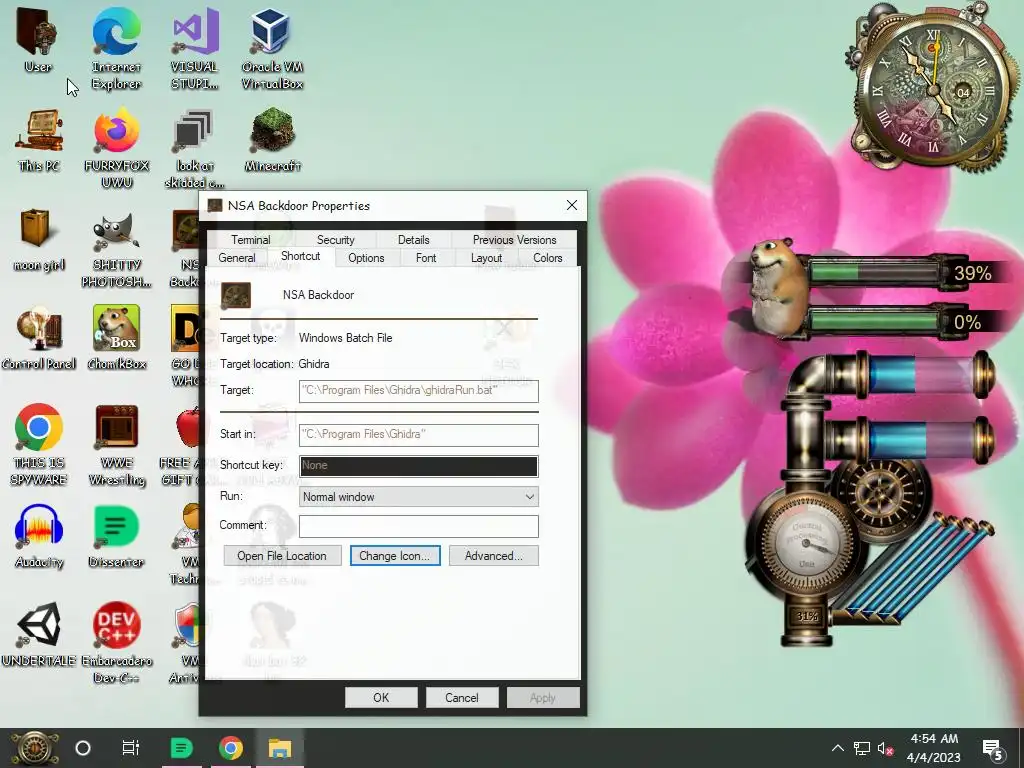Open network status tray icon
Viewport: 1024px width, 768px height.
pyautogui.click(x=862, y=748)
